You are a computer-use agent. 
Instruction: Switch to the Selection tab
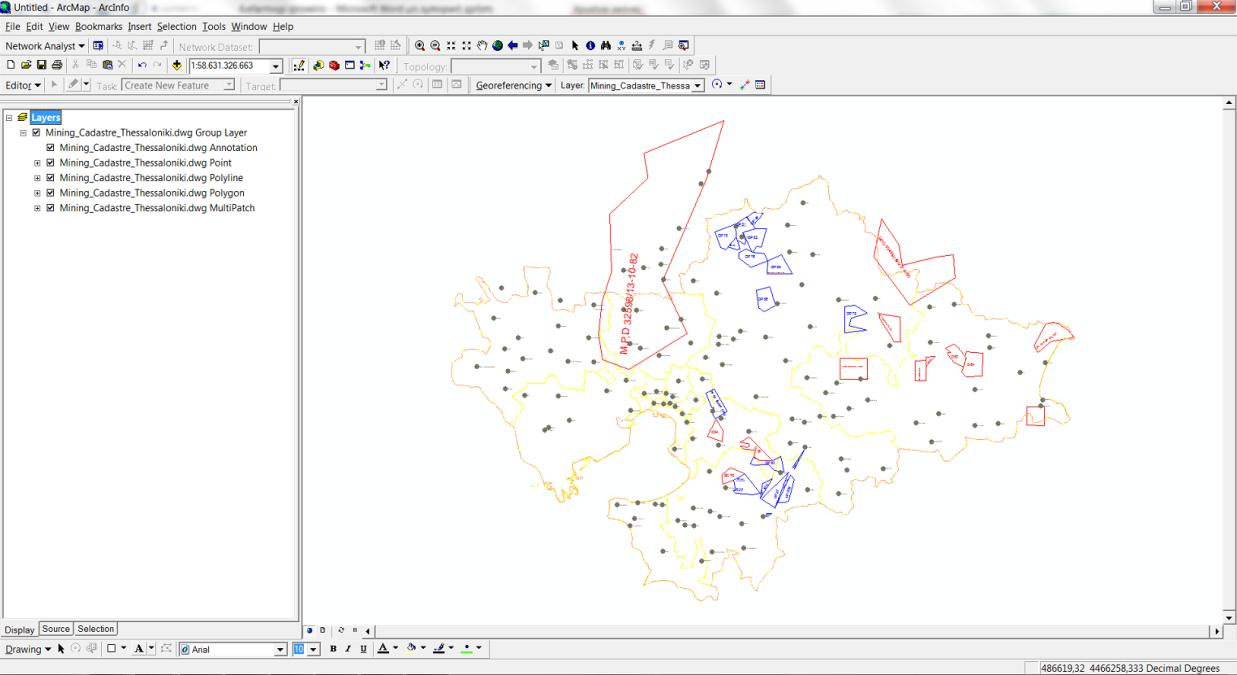click(96, 629)
